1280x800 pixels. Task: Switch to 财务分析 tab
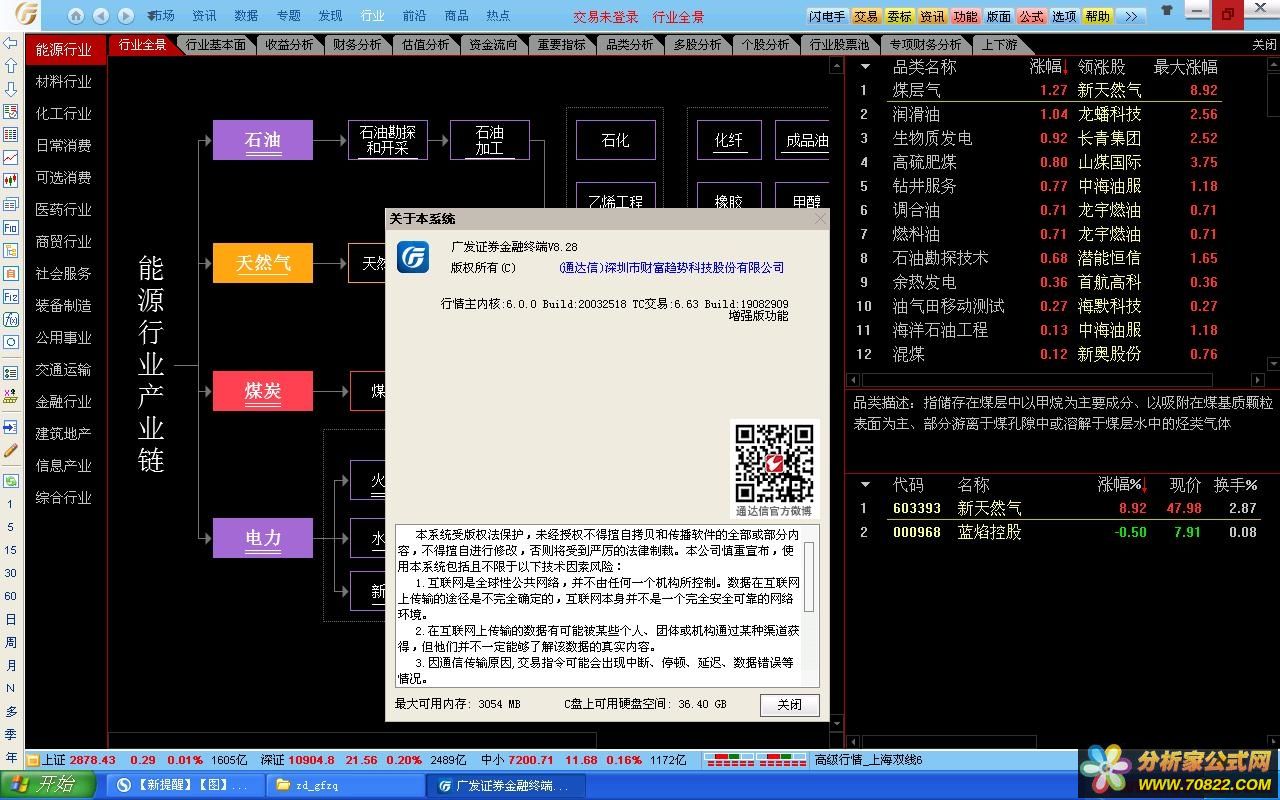[357, 45]
